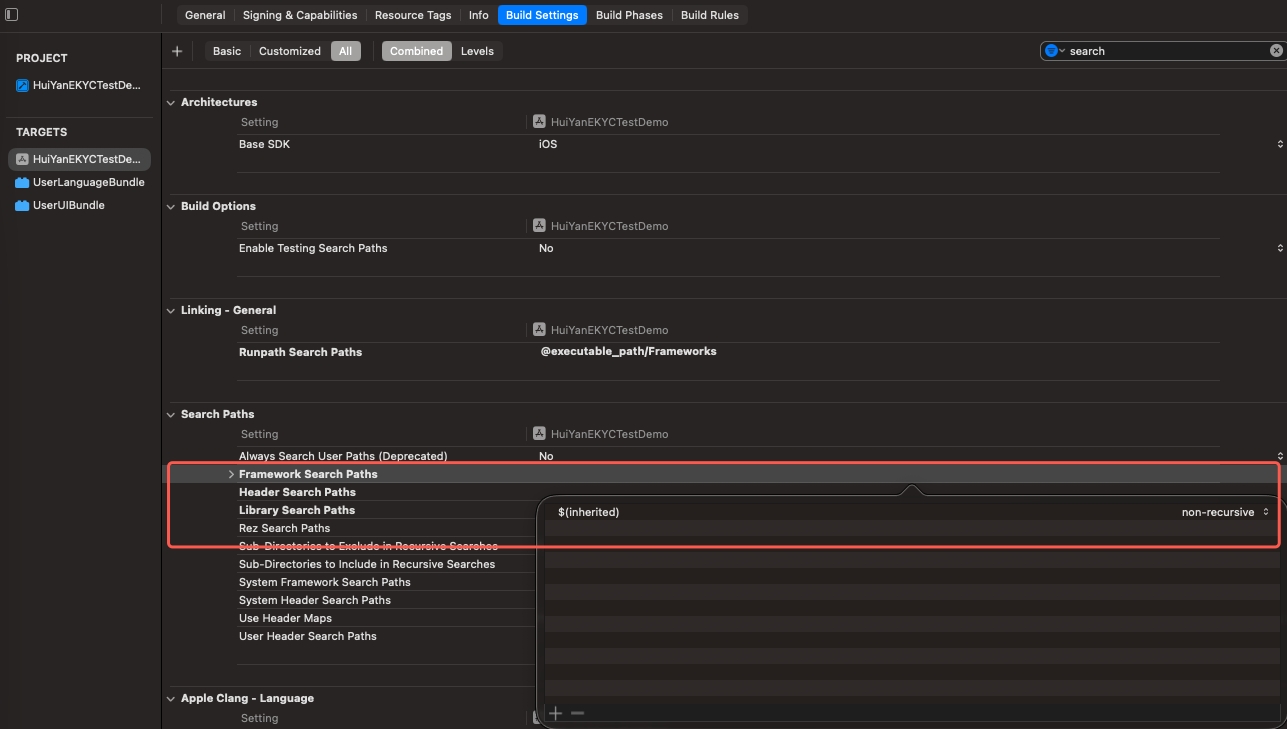This screenshot has height=729, width=1287.
Task: Select the Base SDK setting name
Action: pyautogui.click(x=264, y=144)
